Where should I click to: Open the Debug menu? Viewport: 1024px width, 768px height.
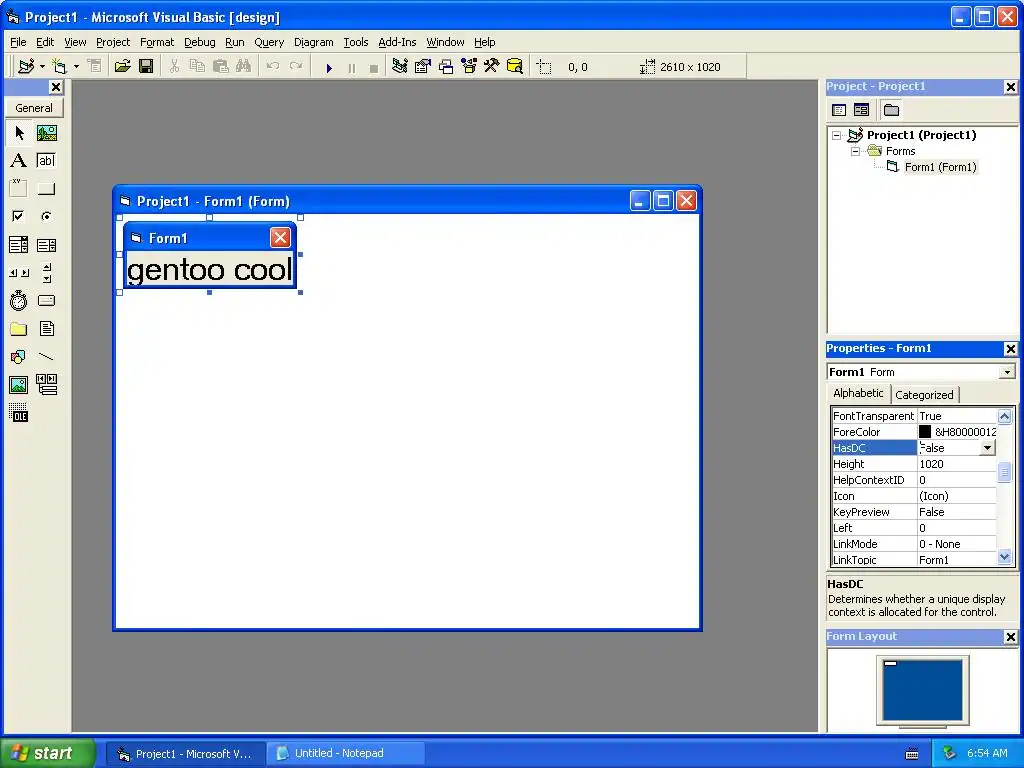point(199,42)
